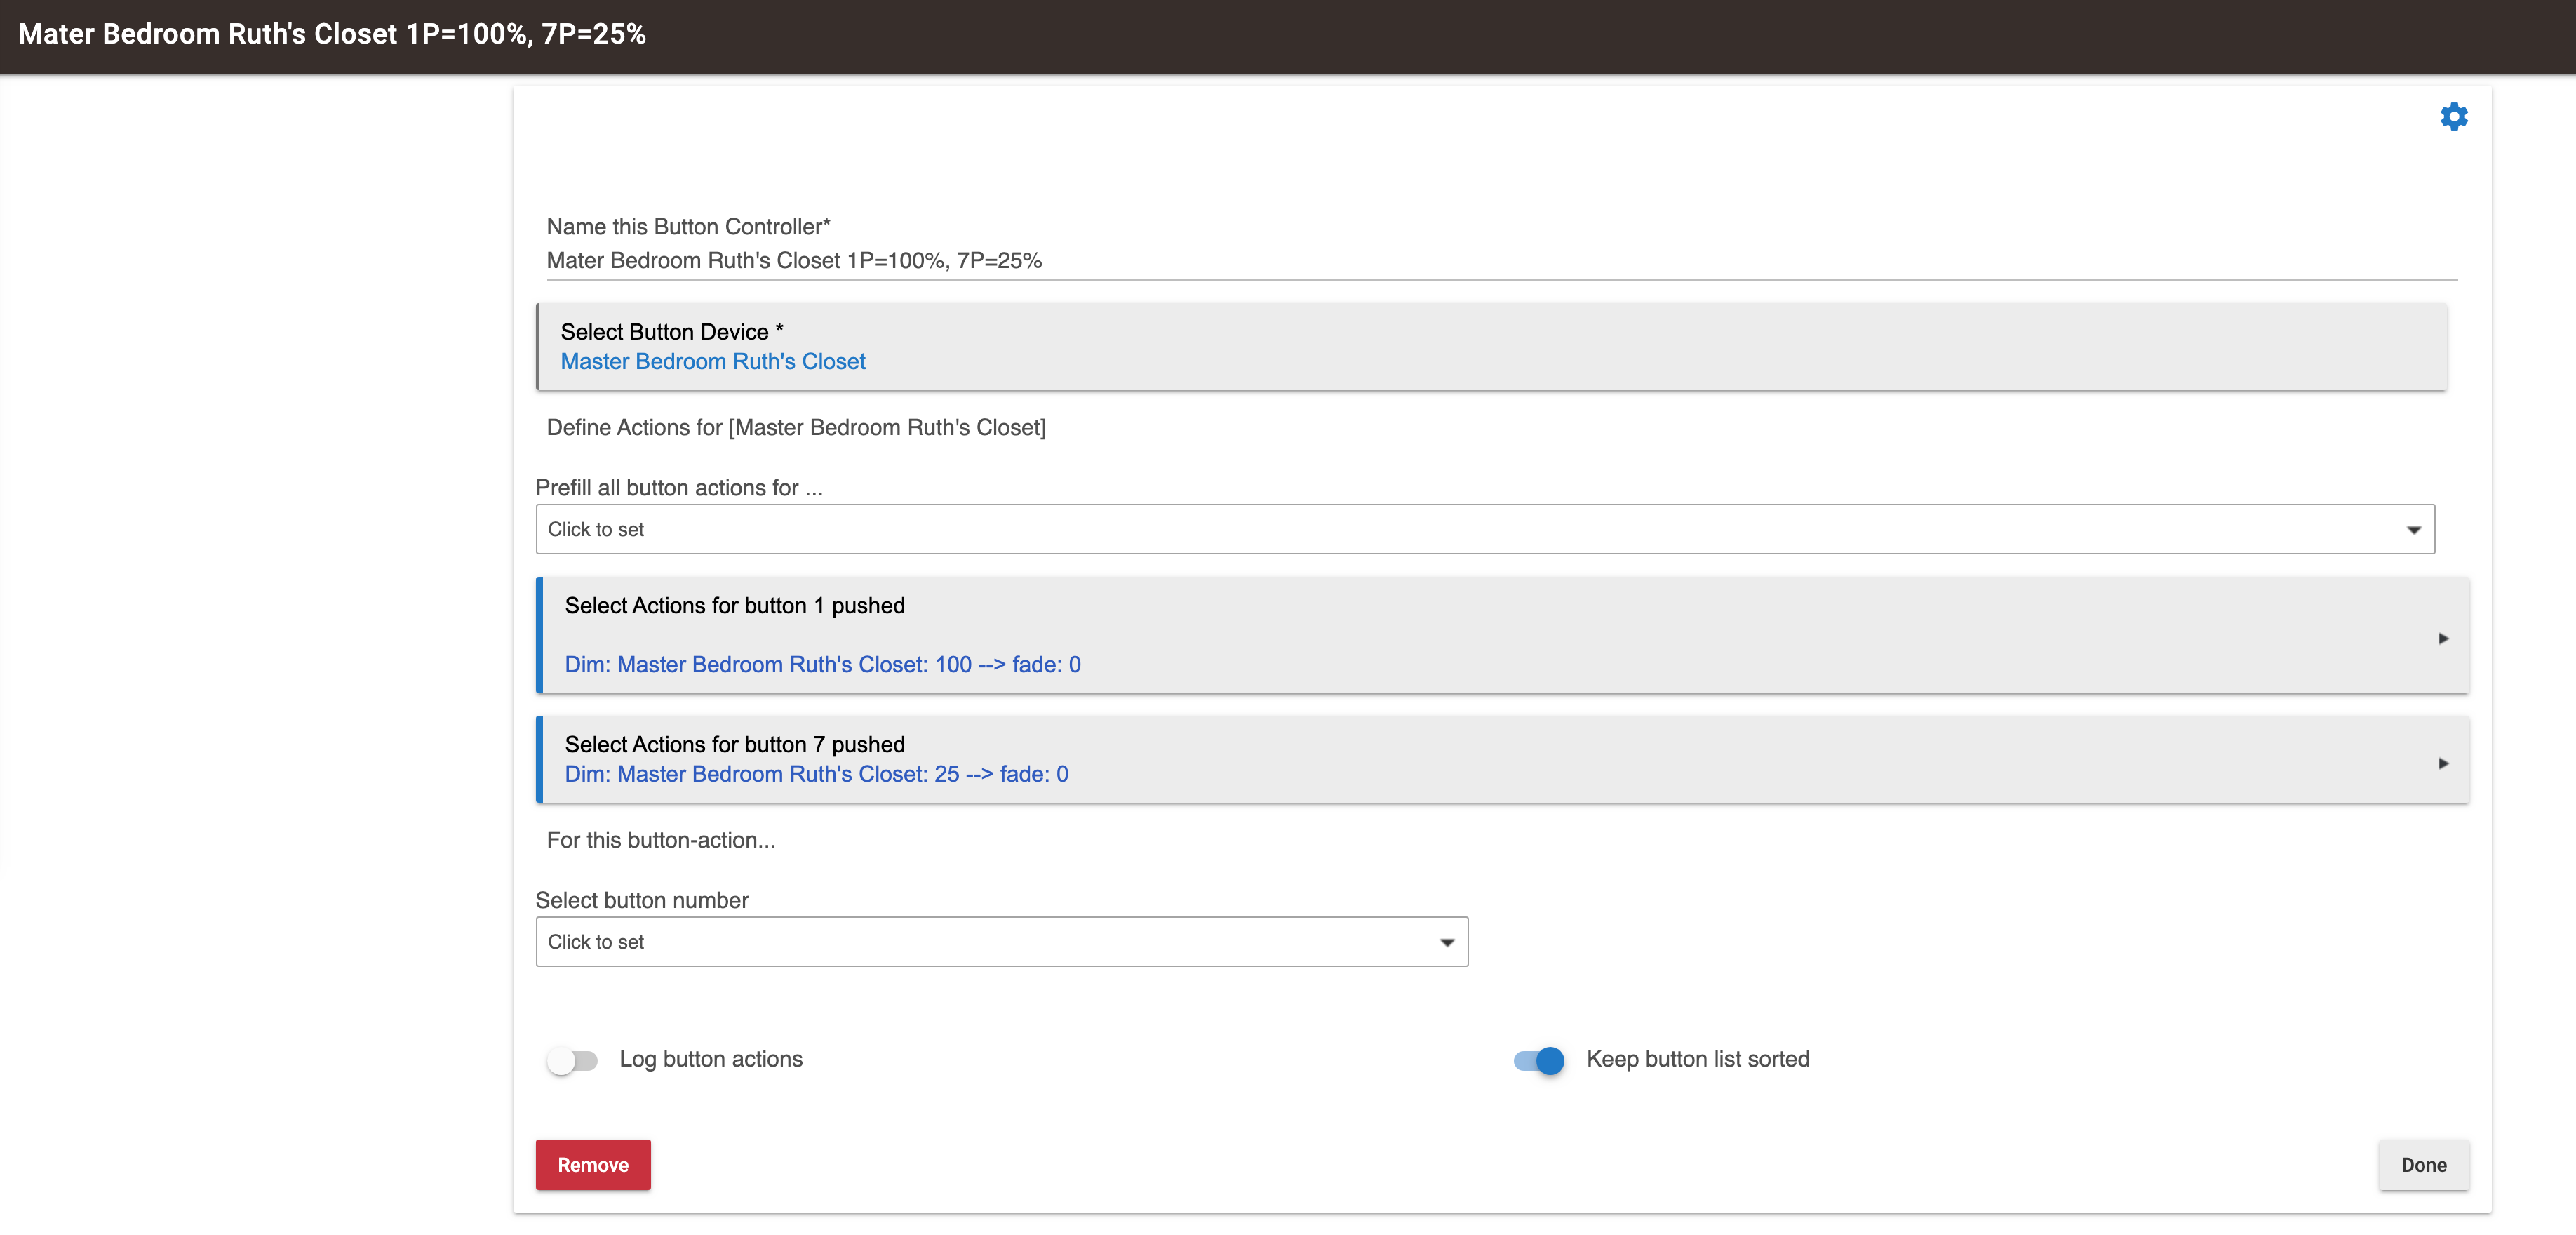The width and height of the screenshot is (2576, 1235).
Task: Click the red Remove button
Action: coord(593,1165)
